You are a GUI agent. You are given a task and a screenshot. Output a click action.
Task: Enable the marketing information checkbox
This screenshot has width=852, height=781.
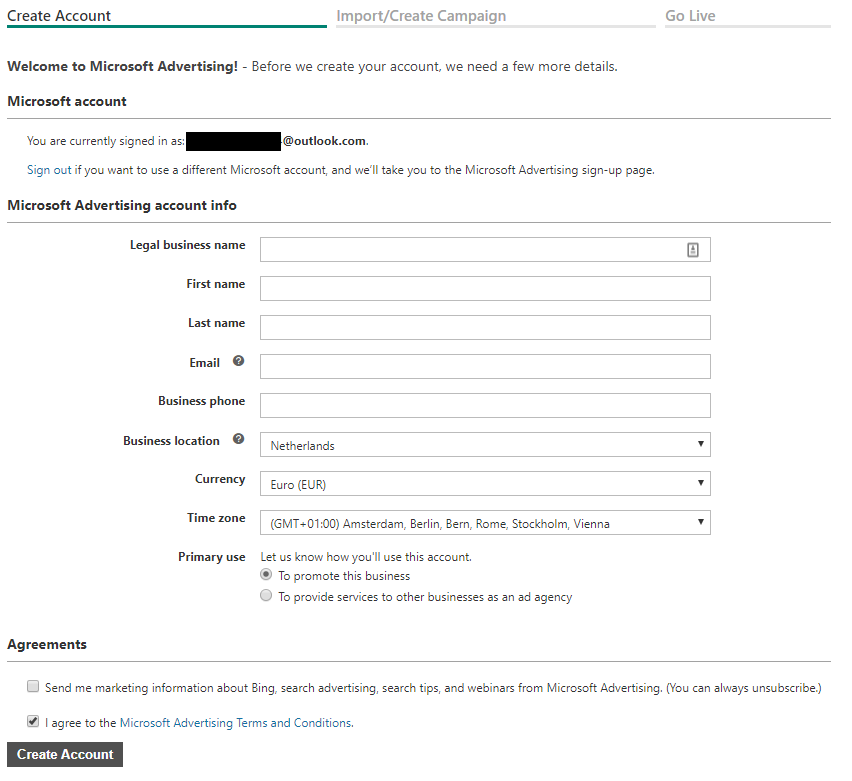(x=33, y=686)
